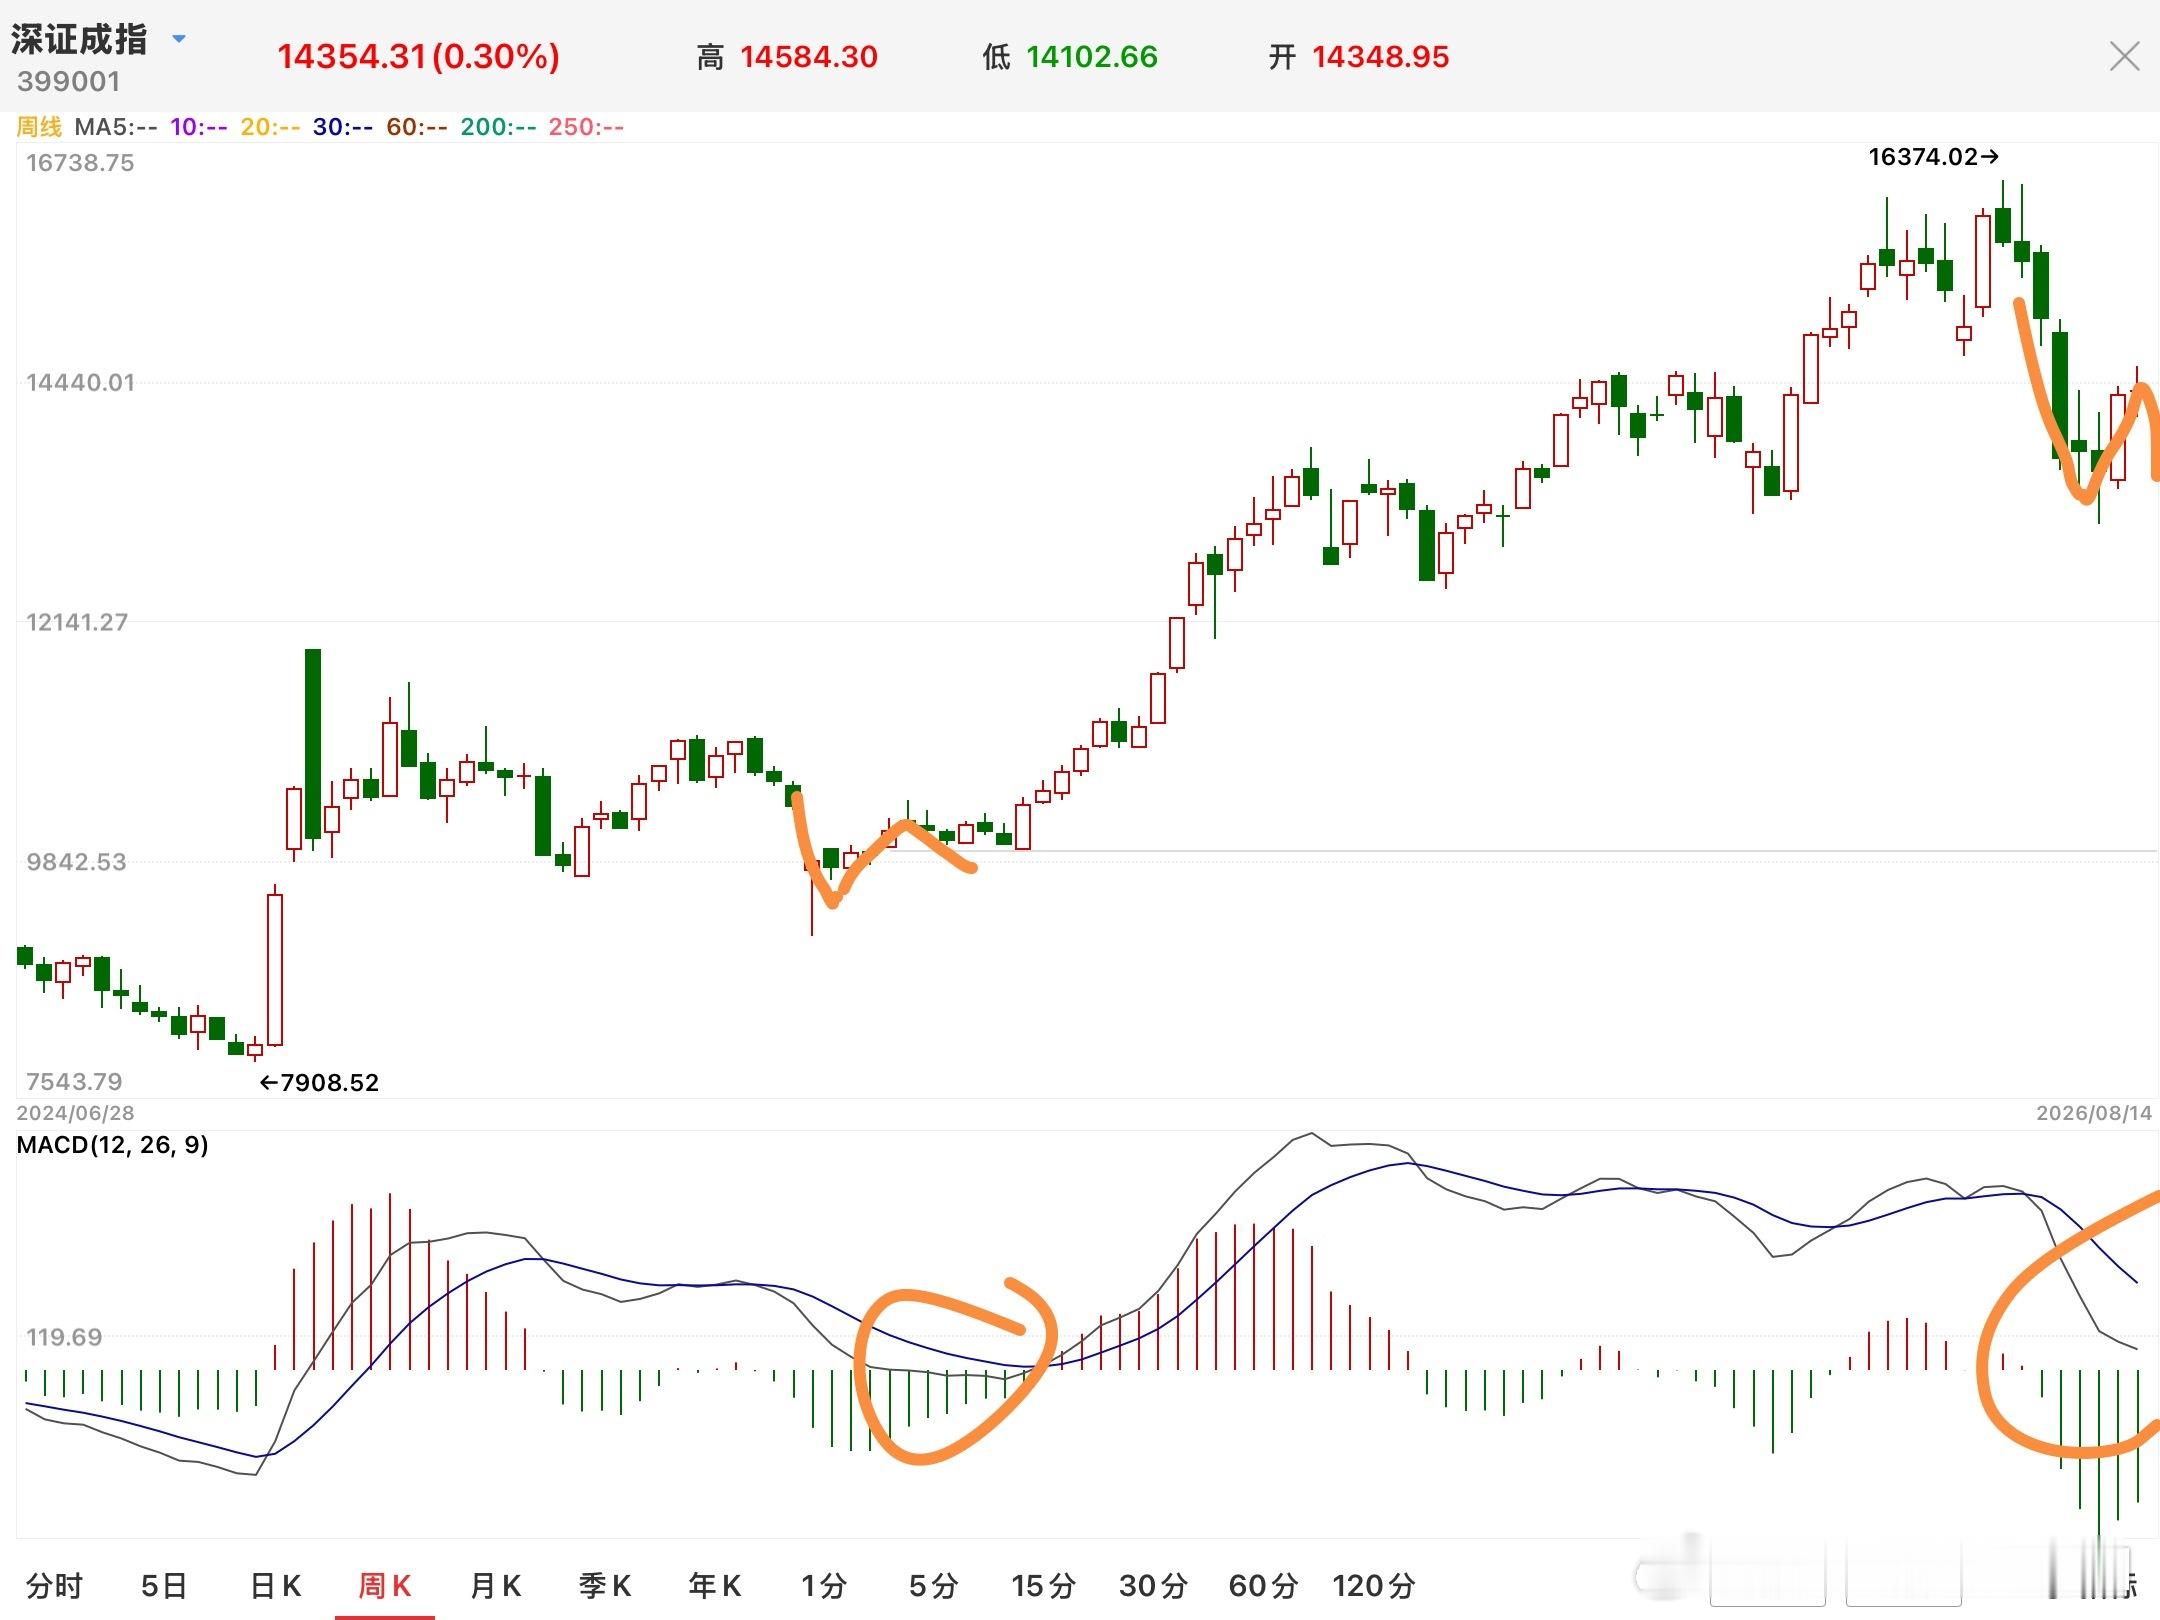Choose the 60分 interval

point(1264,1585)
